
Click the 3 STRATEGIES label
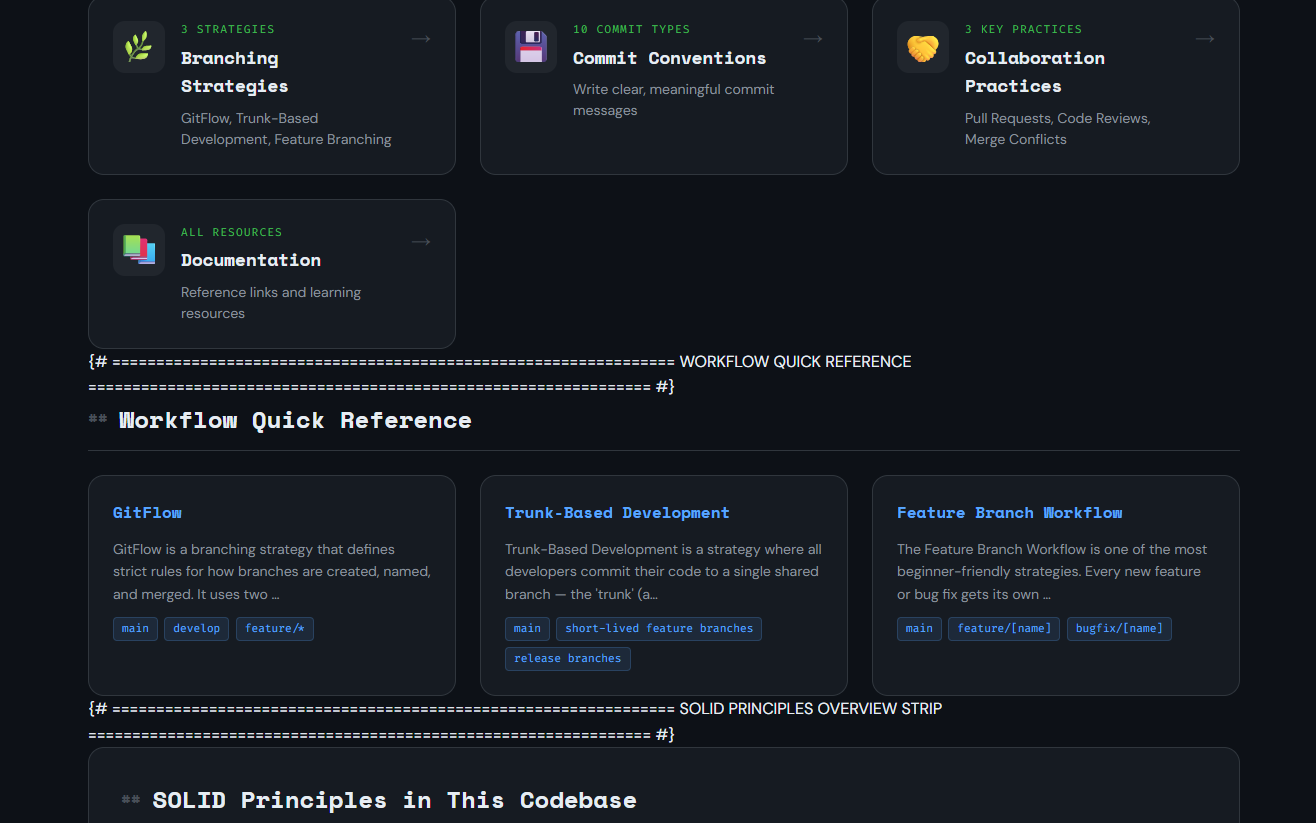[x=228, y=29]
